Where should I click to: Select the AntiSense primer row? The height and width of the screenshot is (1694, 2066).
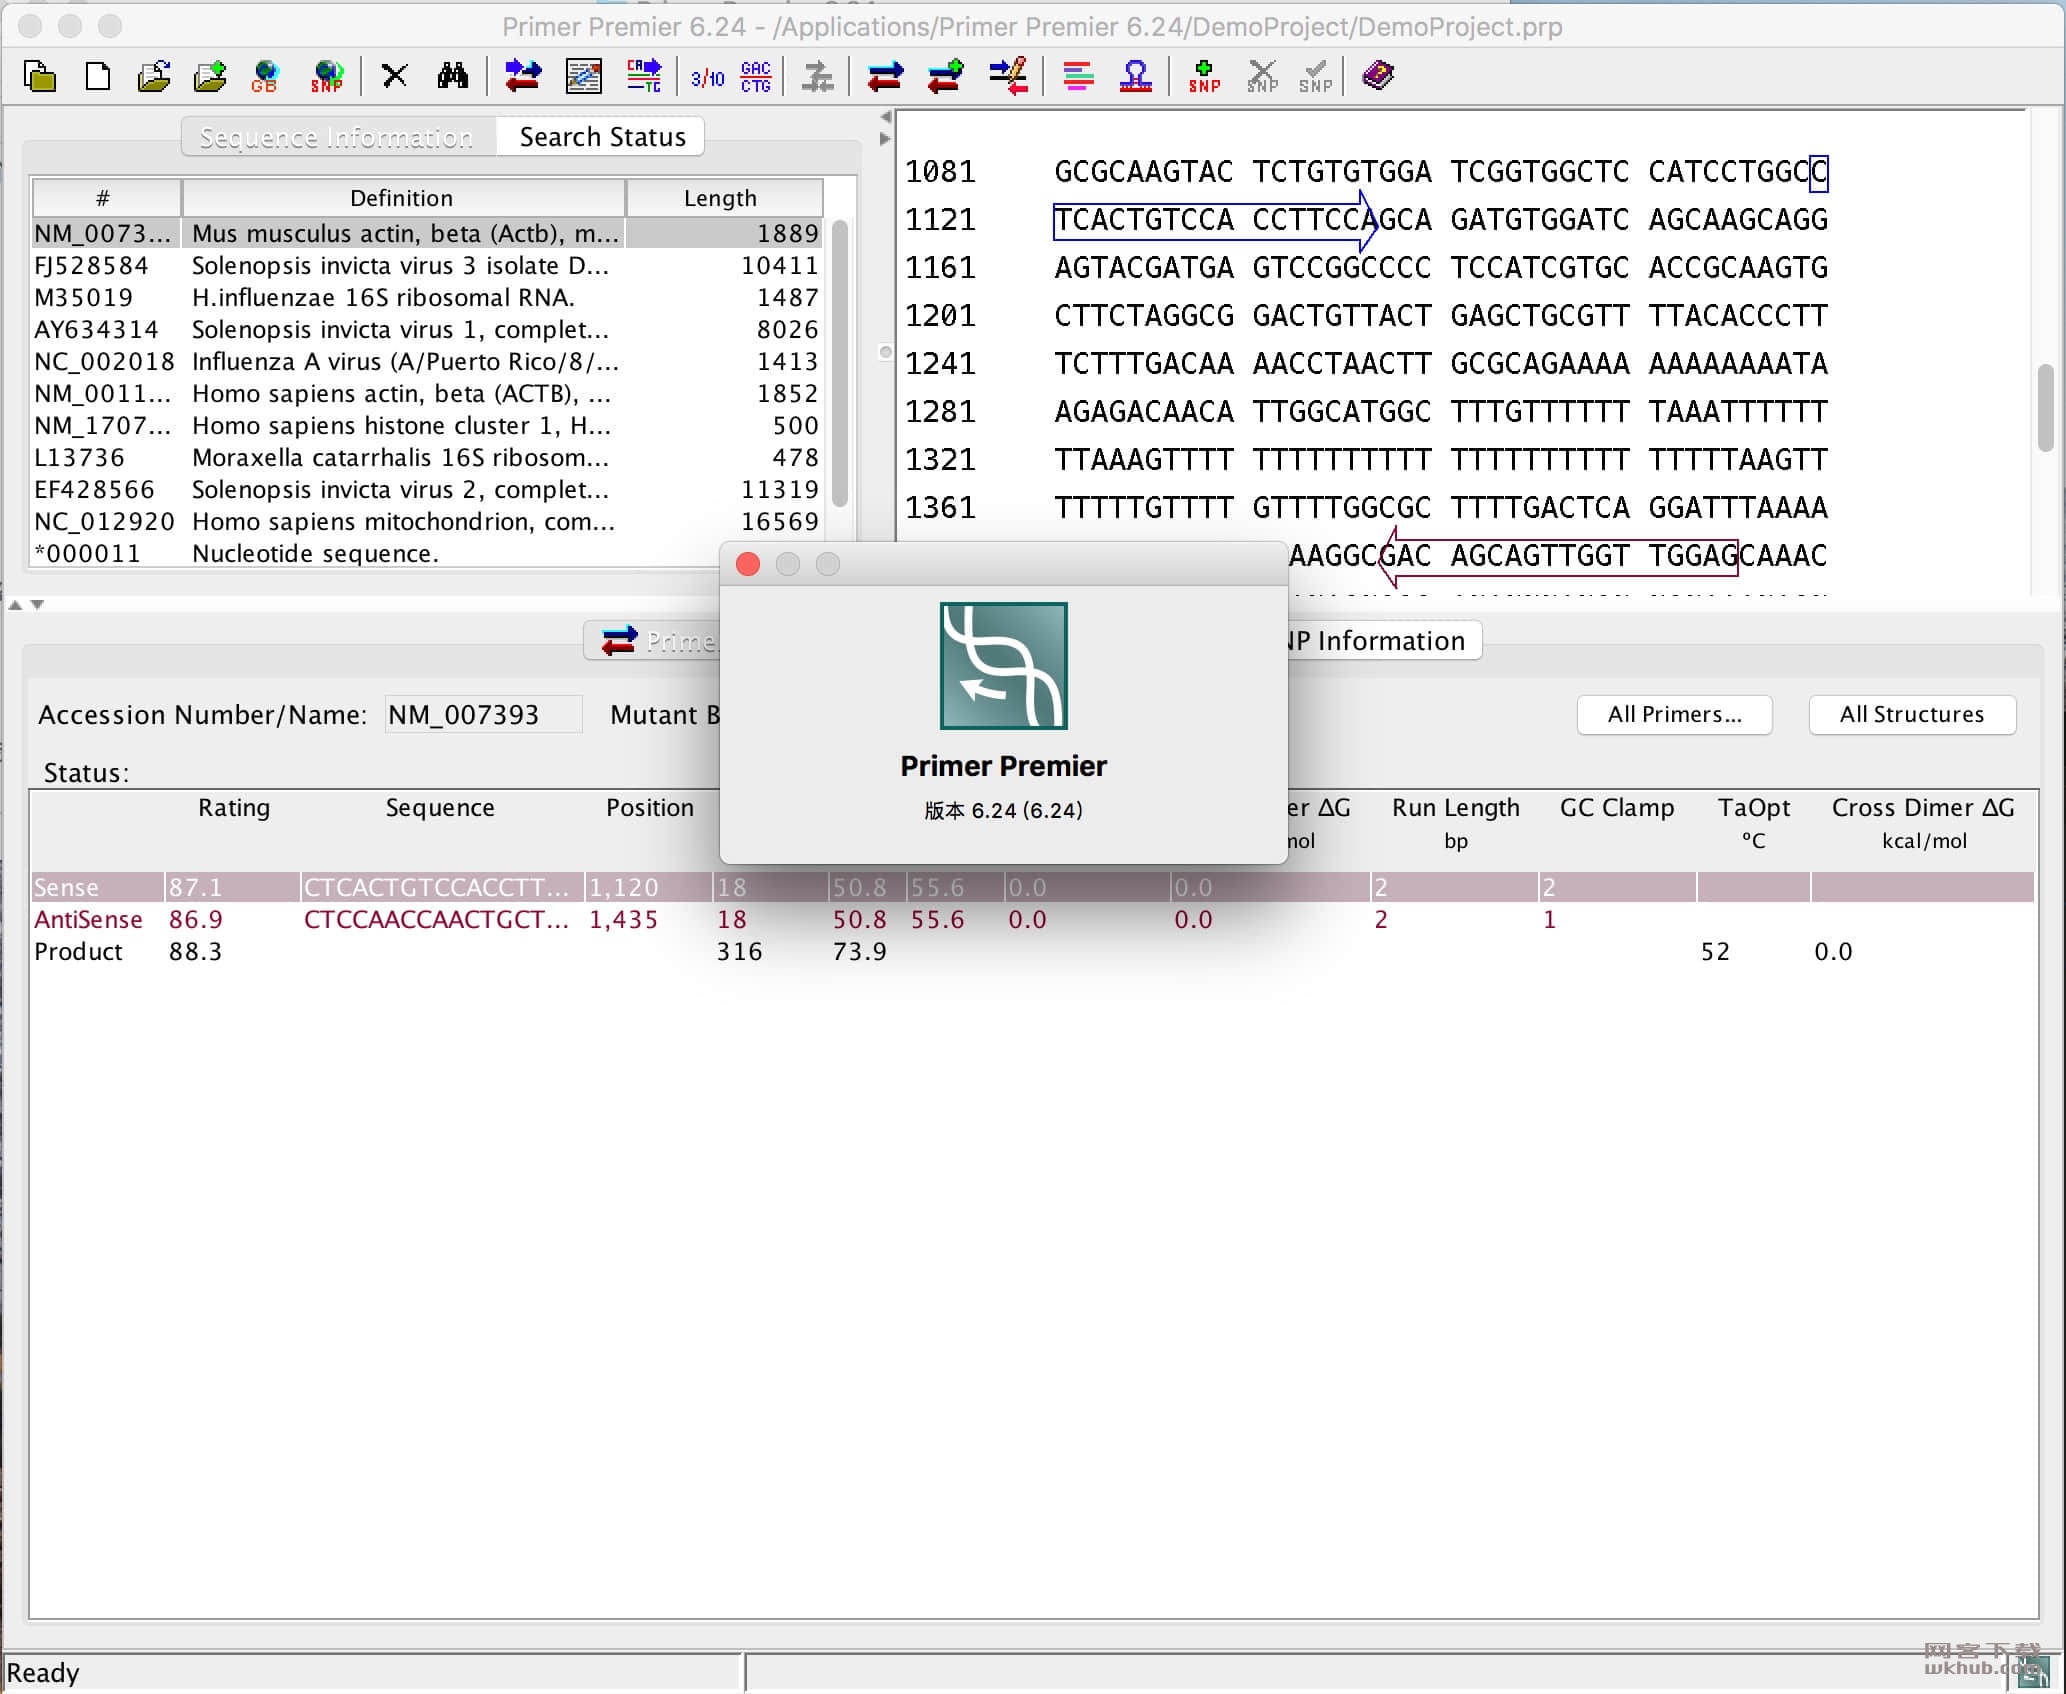(x=1032, y=919)
